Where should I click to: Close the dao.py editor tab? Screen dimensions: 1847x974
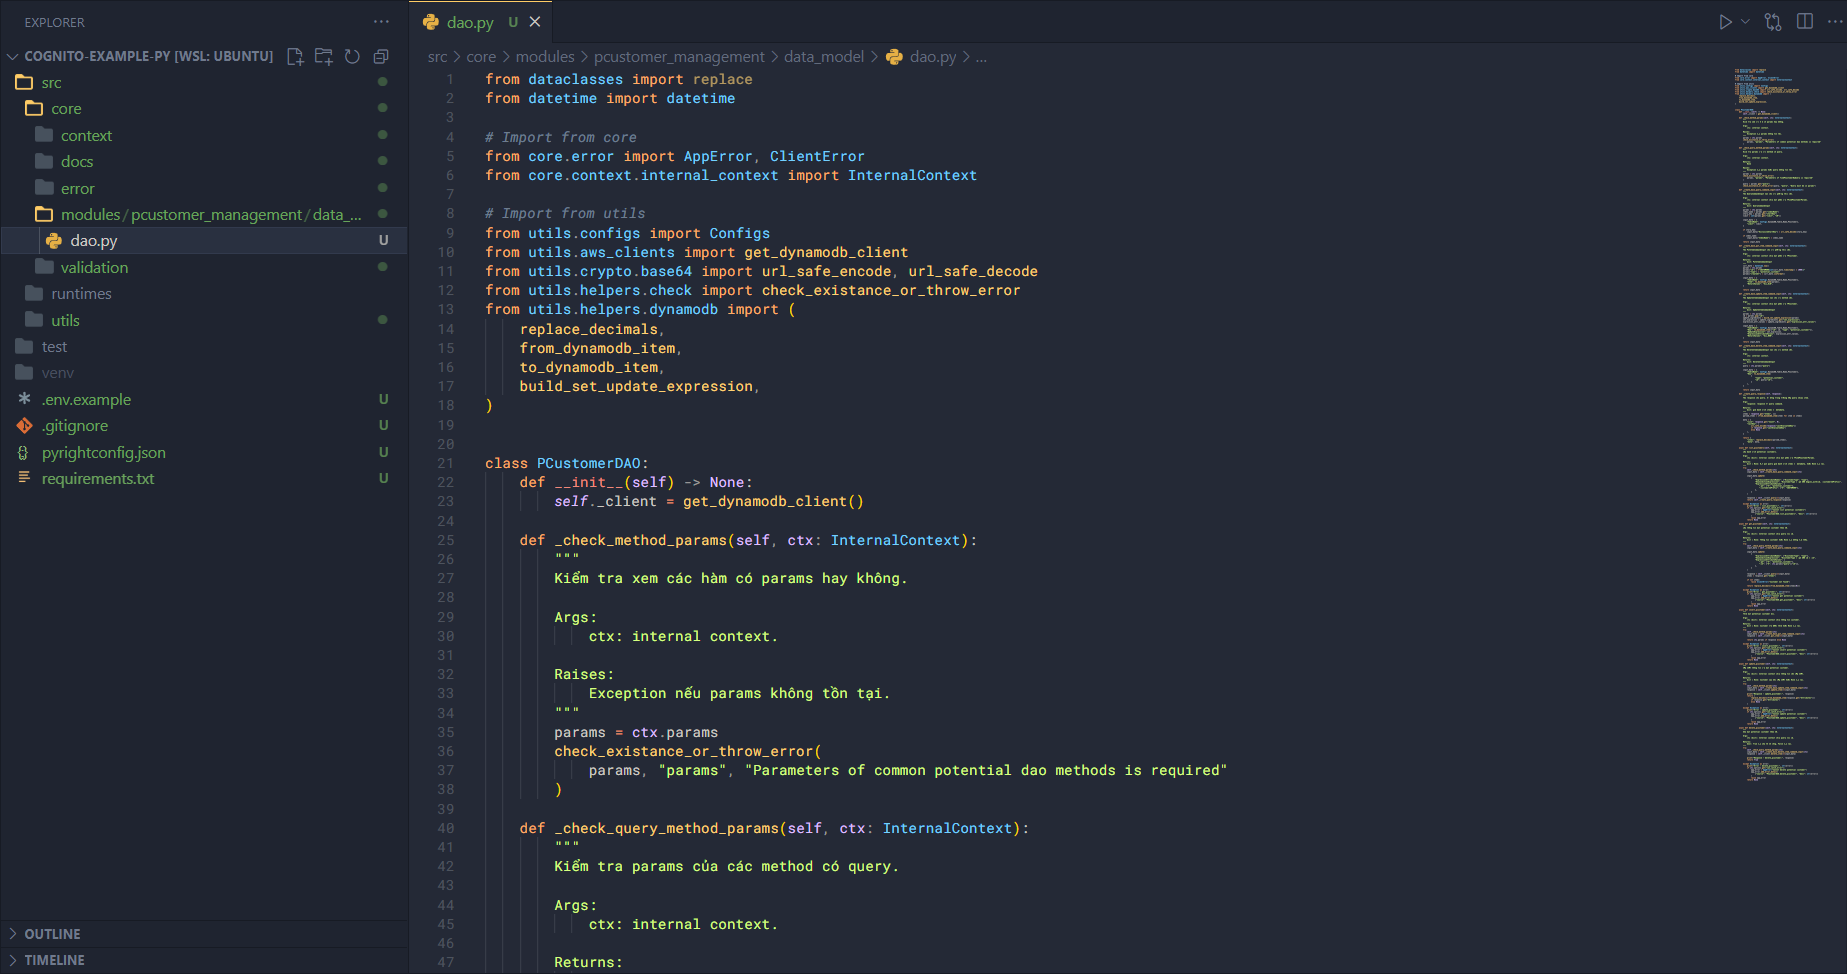point(535,22)
